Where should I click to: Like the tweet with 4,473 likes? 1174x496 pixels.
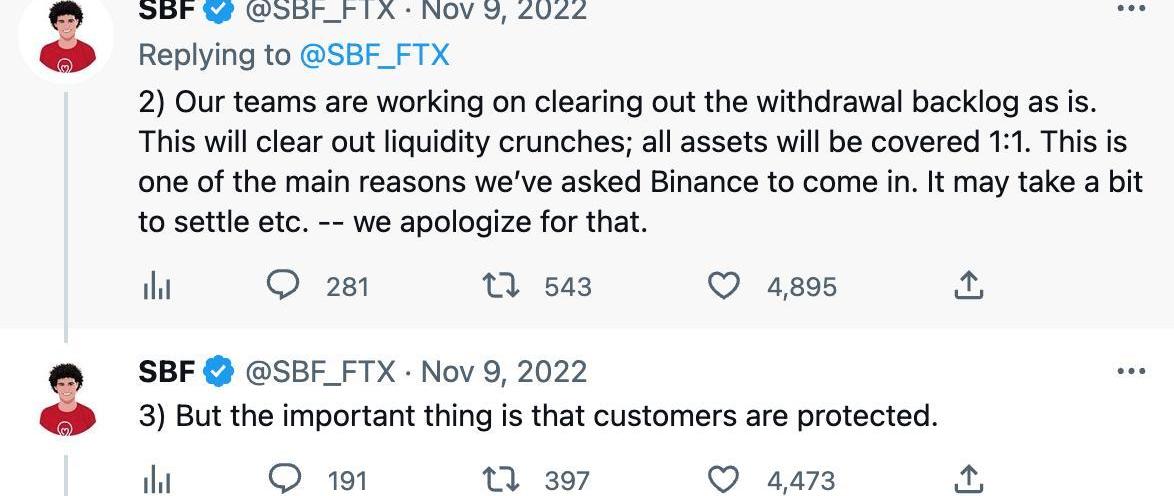click(724, 479)
